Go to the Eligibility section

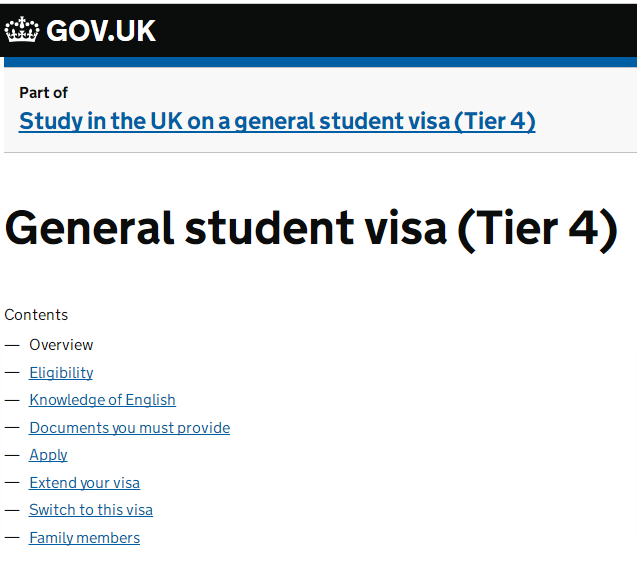pyautogui.click(x=61, y=373)
